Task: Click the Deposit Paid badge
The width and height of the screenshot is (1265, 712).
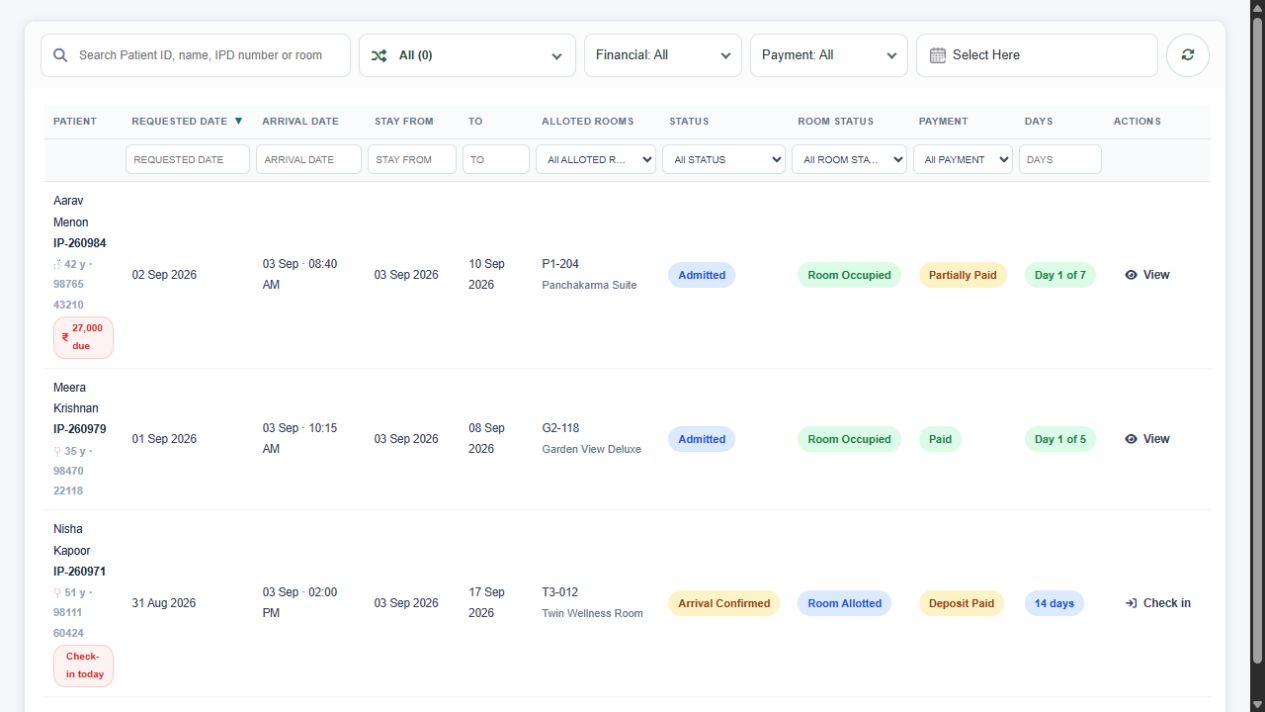Action: coord(961,603)
